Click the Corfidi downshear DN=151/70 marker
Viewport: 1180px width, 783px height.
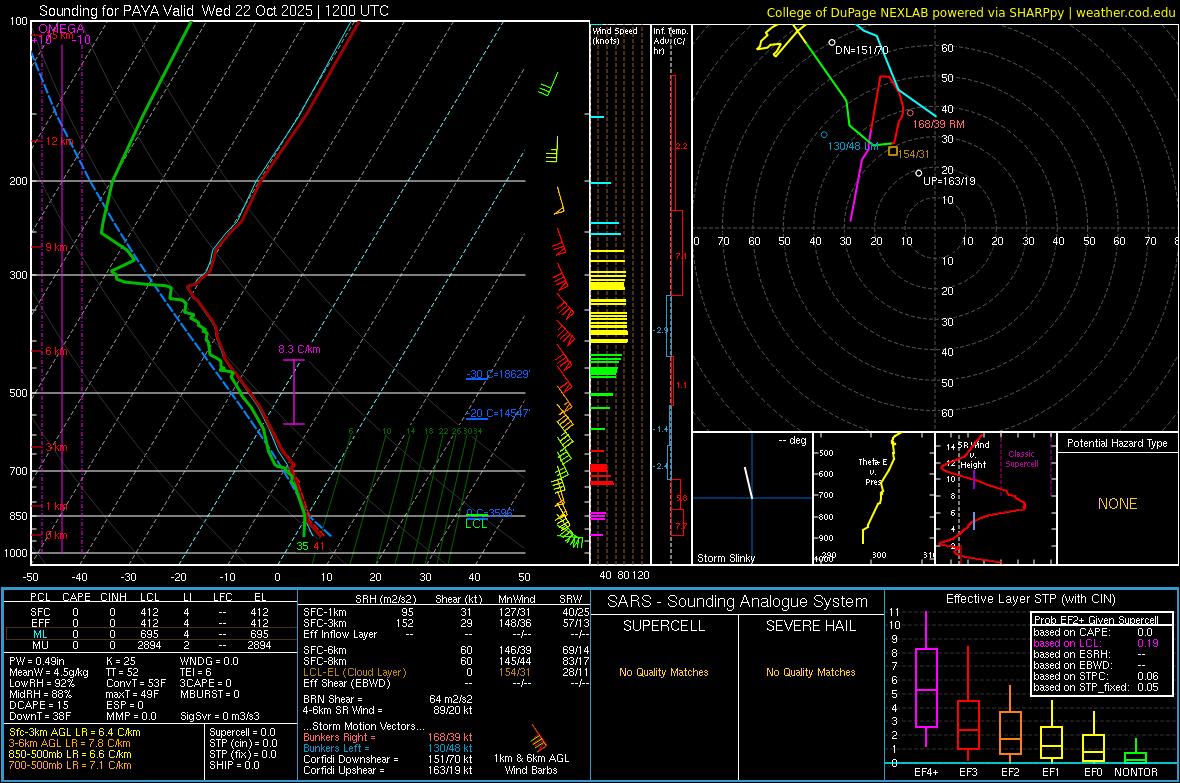[832, 43]
